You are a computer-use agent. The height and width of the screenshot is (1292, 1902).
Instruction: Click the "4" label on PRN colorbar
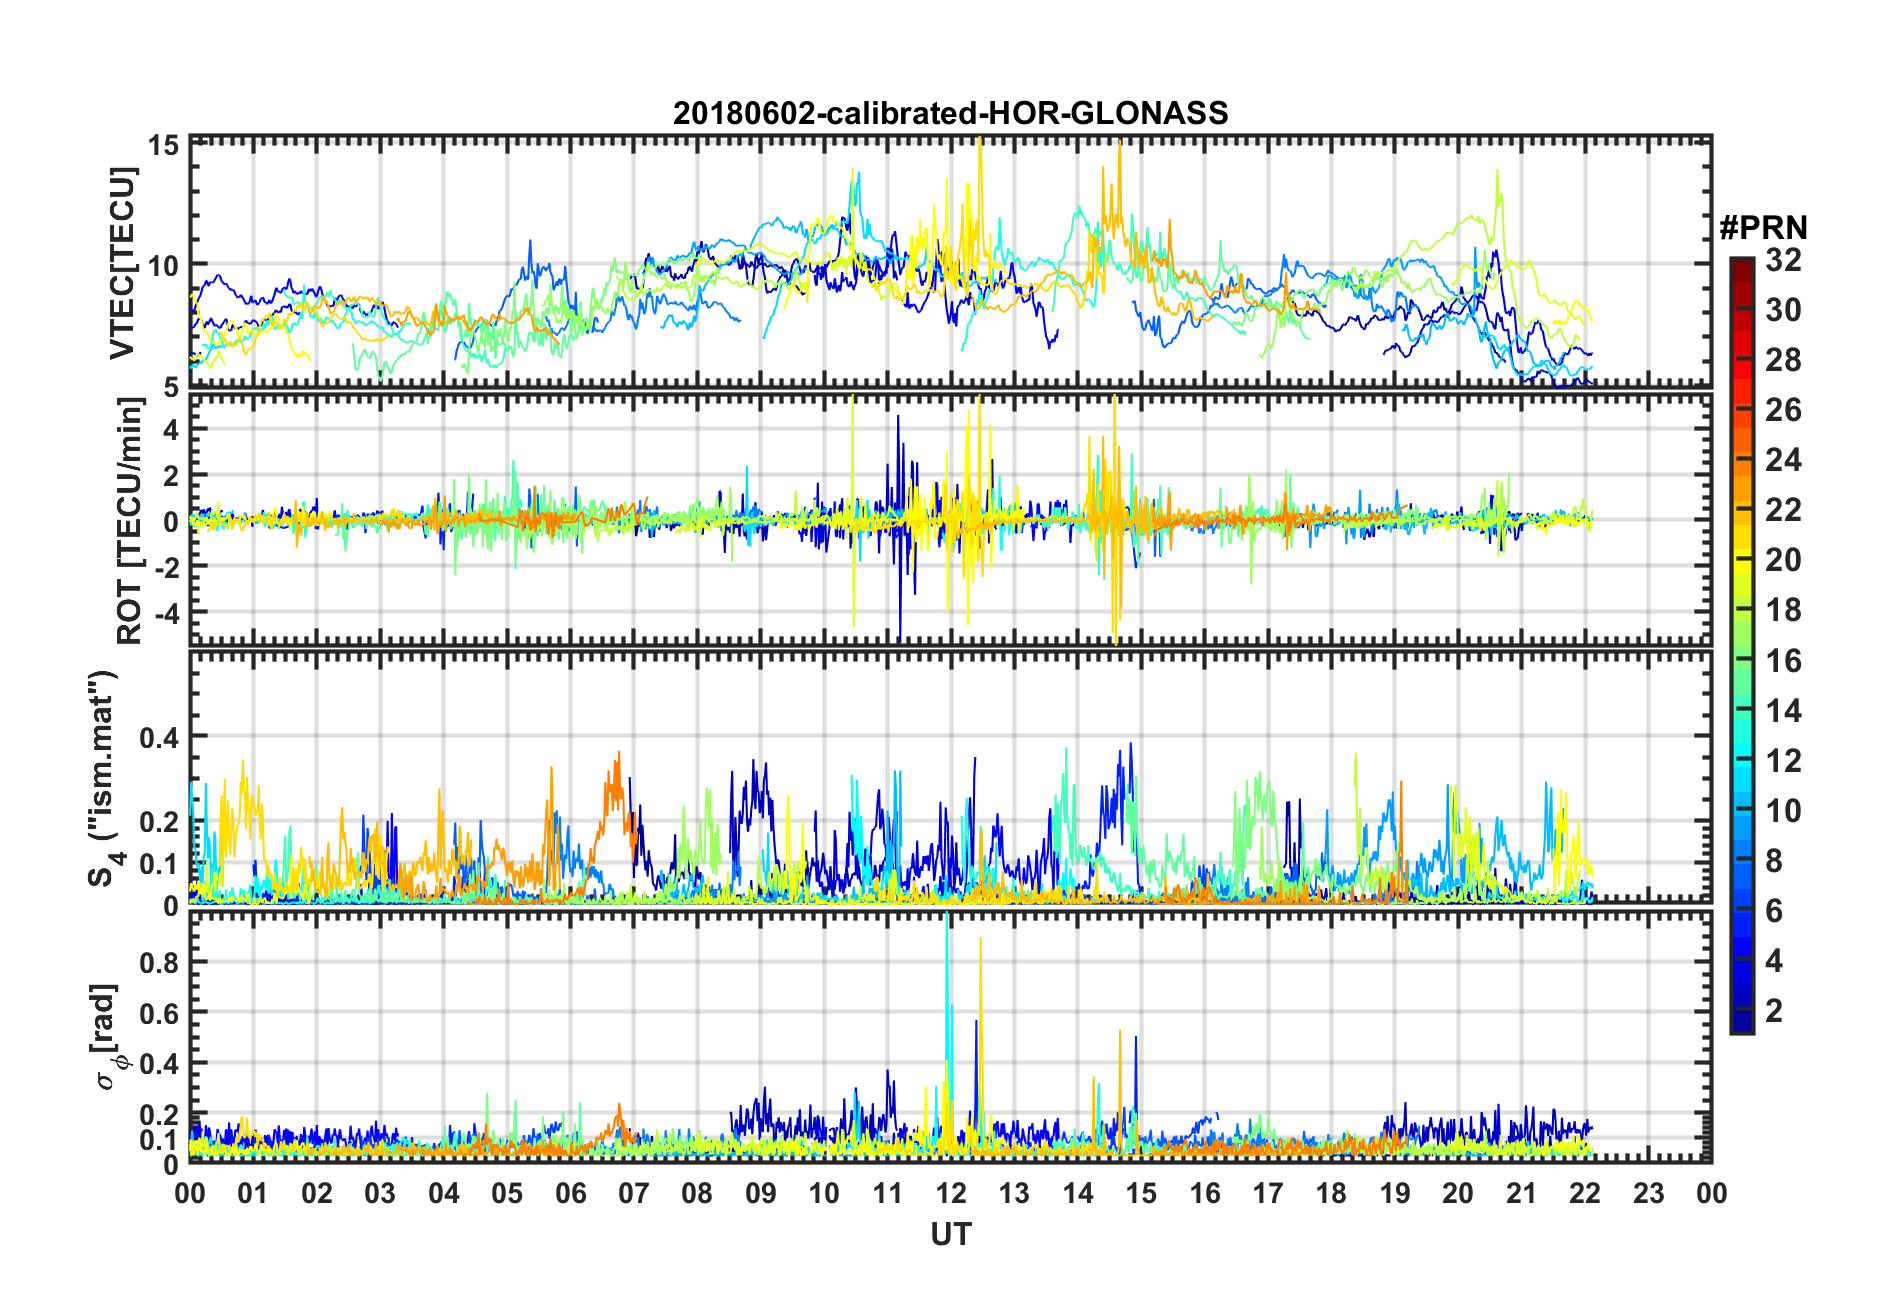[x=1774, y=961]
